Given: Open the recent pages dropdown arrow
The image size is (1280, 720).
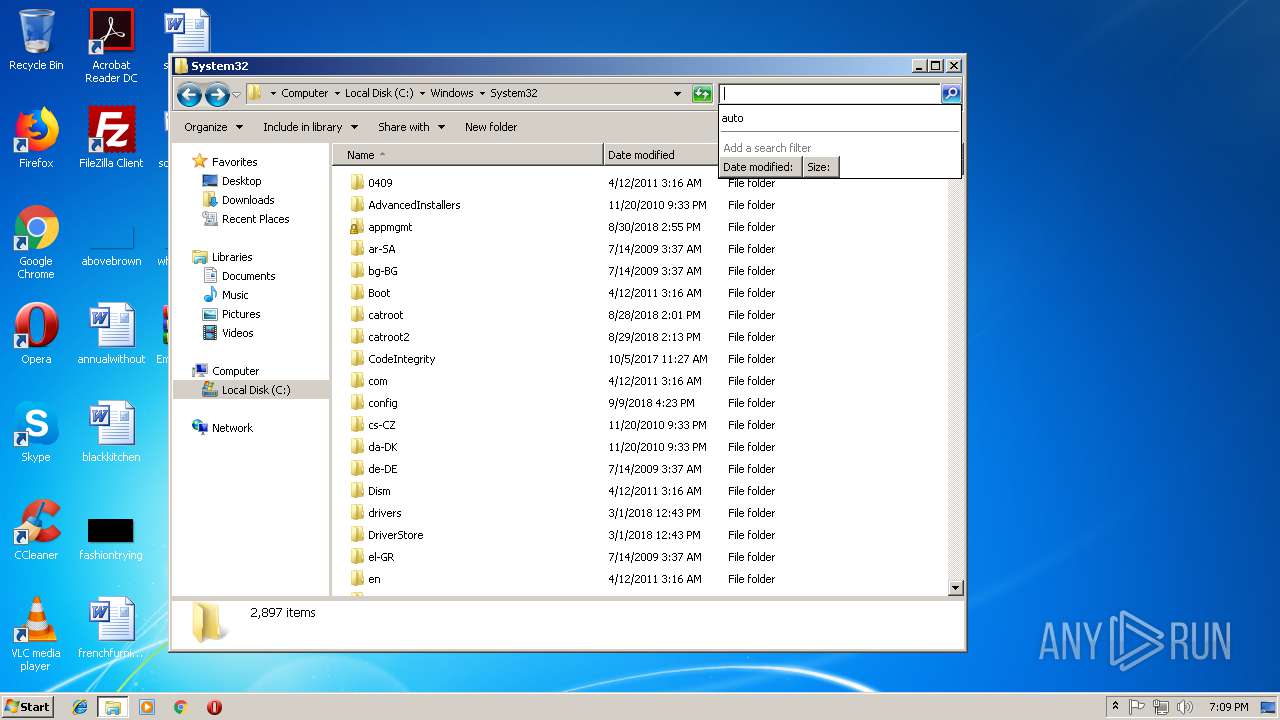Looking at the screenshot, I should [237, 94].
